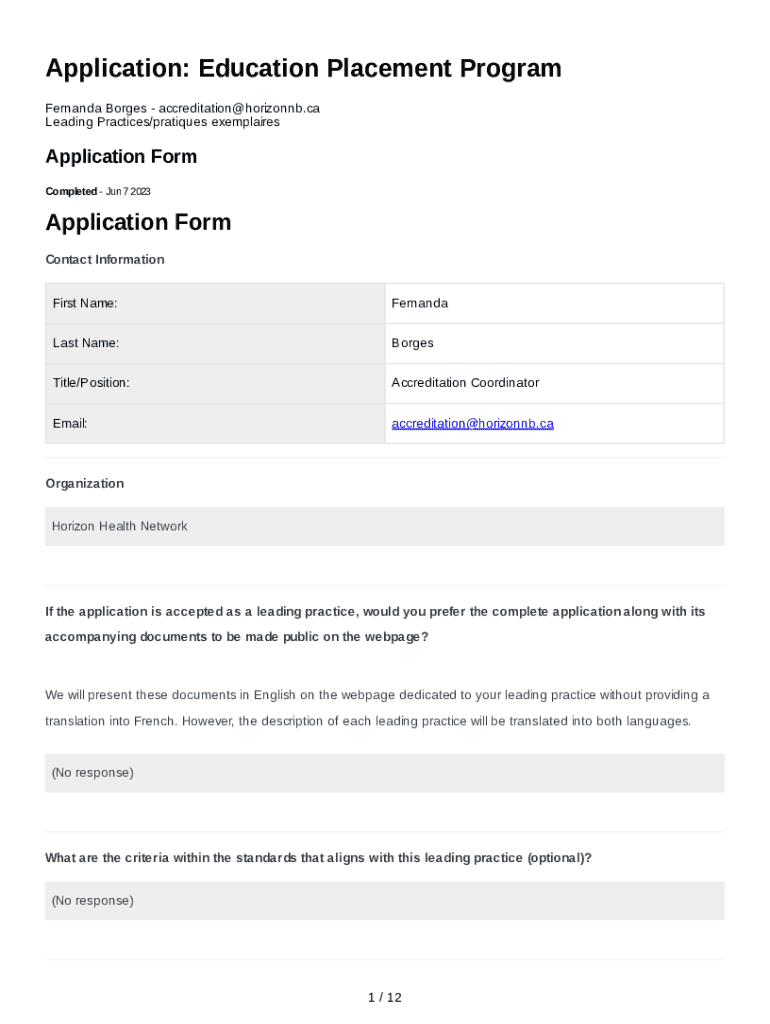Viewport: 770px width, 1024px height.
Task: Click the large Application Form heading
Action: [x=138, y=222]
